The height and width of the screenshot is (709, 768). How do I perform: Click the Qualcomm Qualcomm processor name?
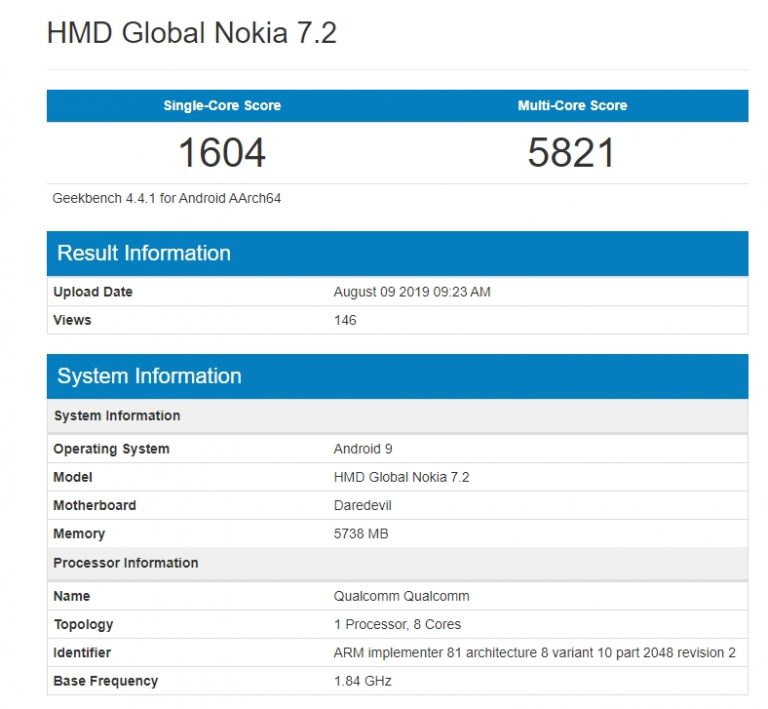401,596
